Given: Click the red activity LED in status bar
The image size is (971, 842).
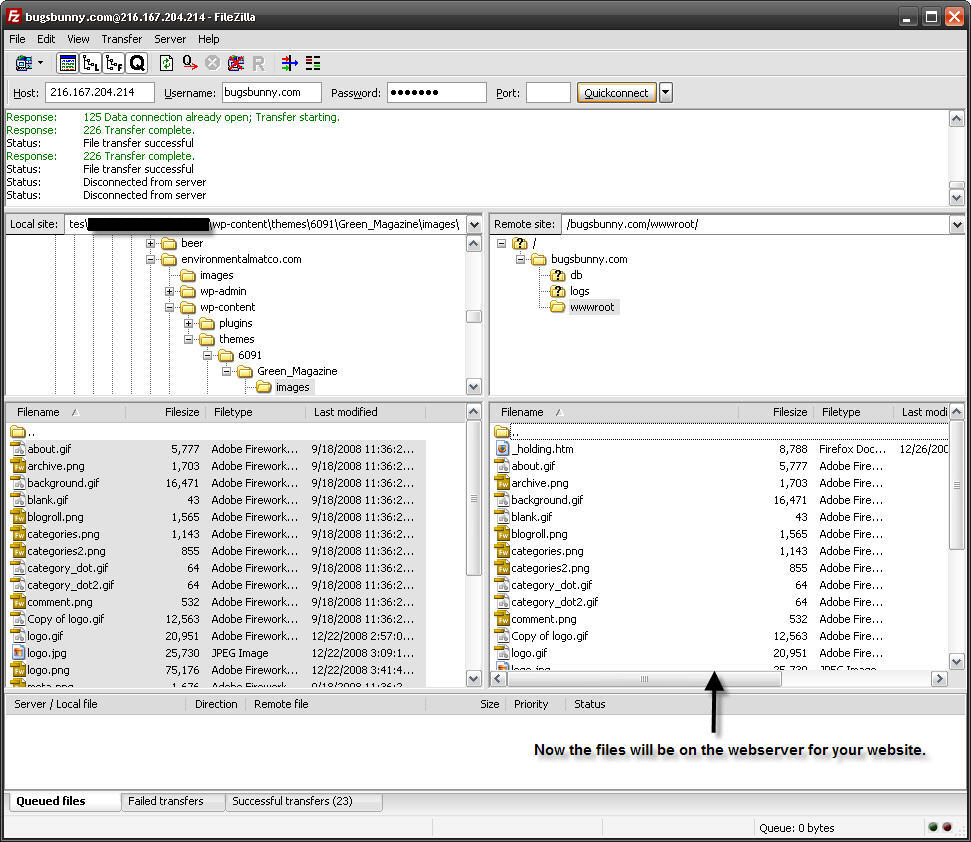Looking at the screenshot, I should coord(947,827).
